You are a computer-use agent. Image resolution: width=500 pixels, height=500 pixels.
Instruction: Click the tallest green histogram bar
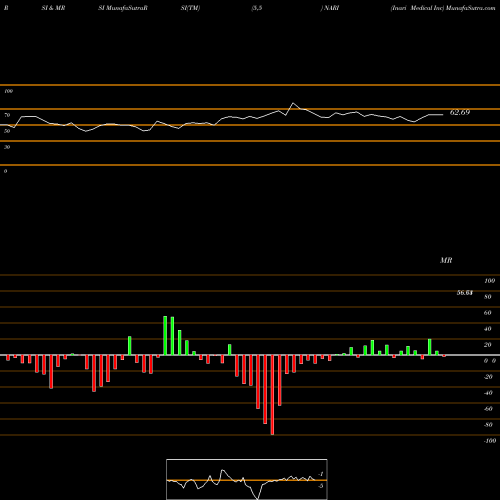165,335
